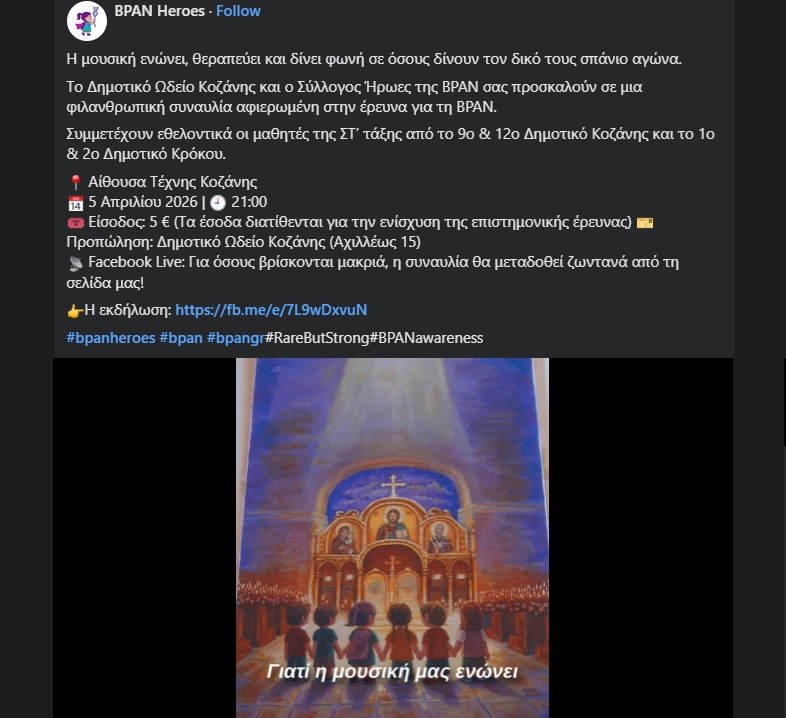This screenshot has height=718, width=786.
Task: Click the caption Γιατί η μουσική μας ενώνει
Action: 392,671
